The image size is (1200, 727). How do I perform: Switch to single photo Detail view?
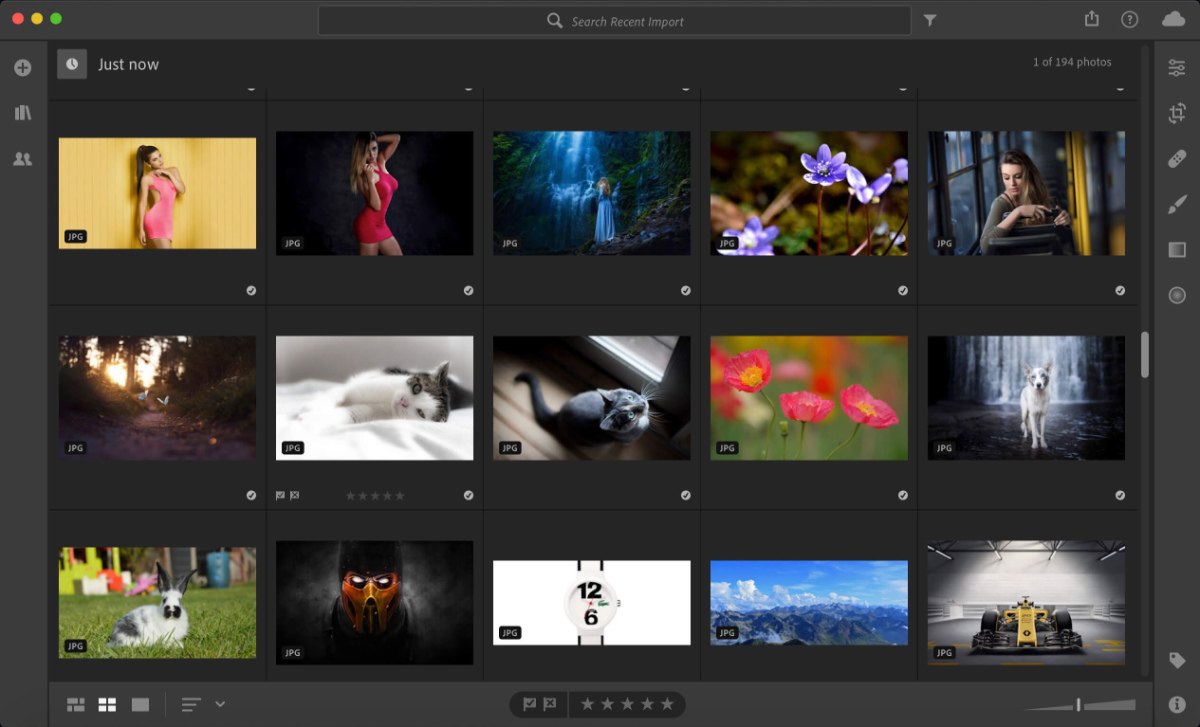140,705
